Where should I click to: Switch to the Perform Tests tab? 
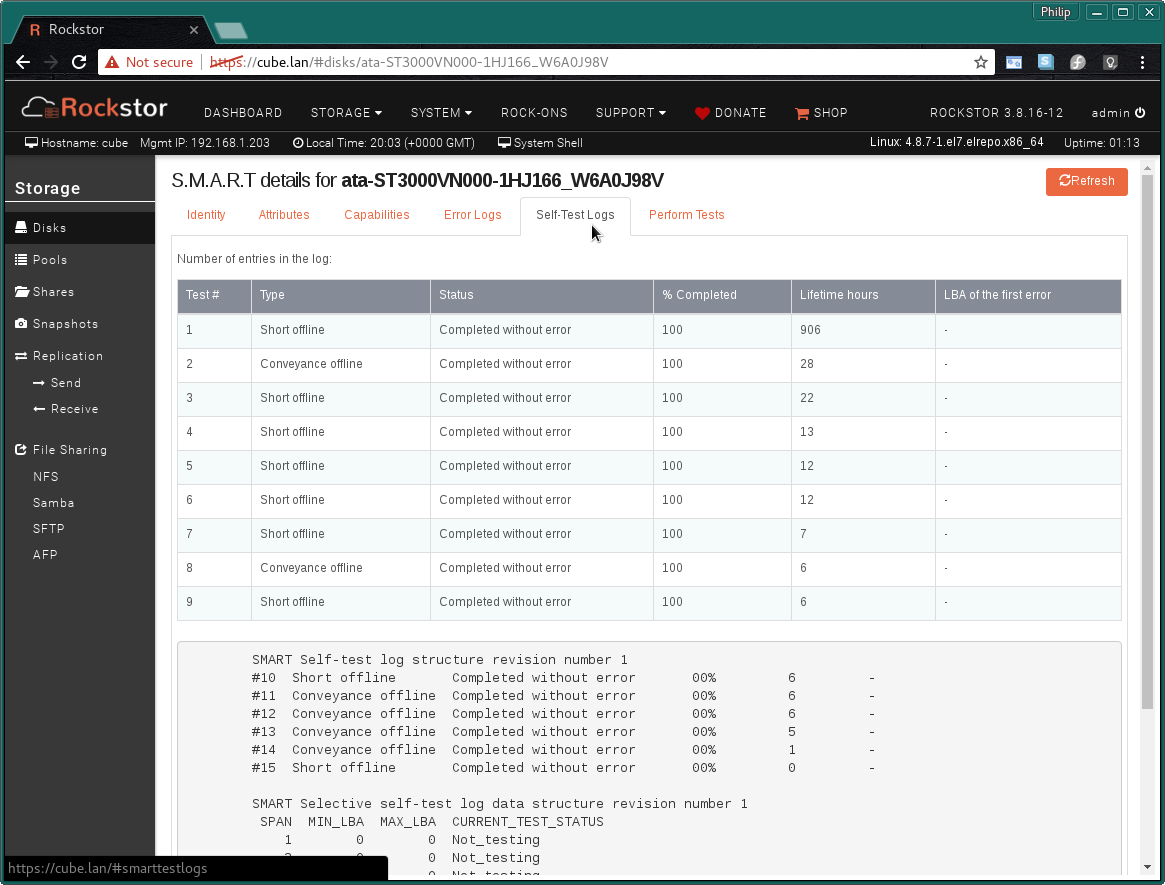click(x=687, y=215)
